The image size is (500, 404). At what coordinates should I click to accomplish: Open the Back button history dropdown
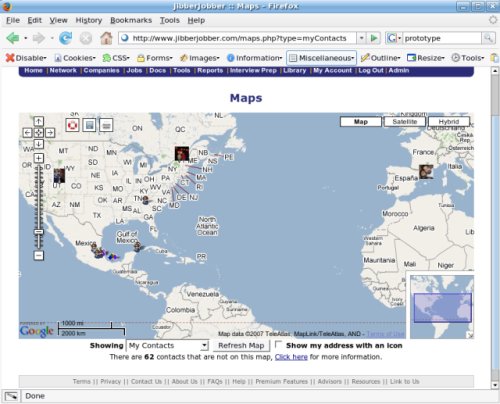pos(26,38)
